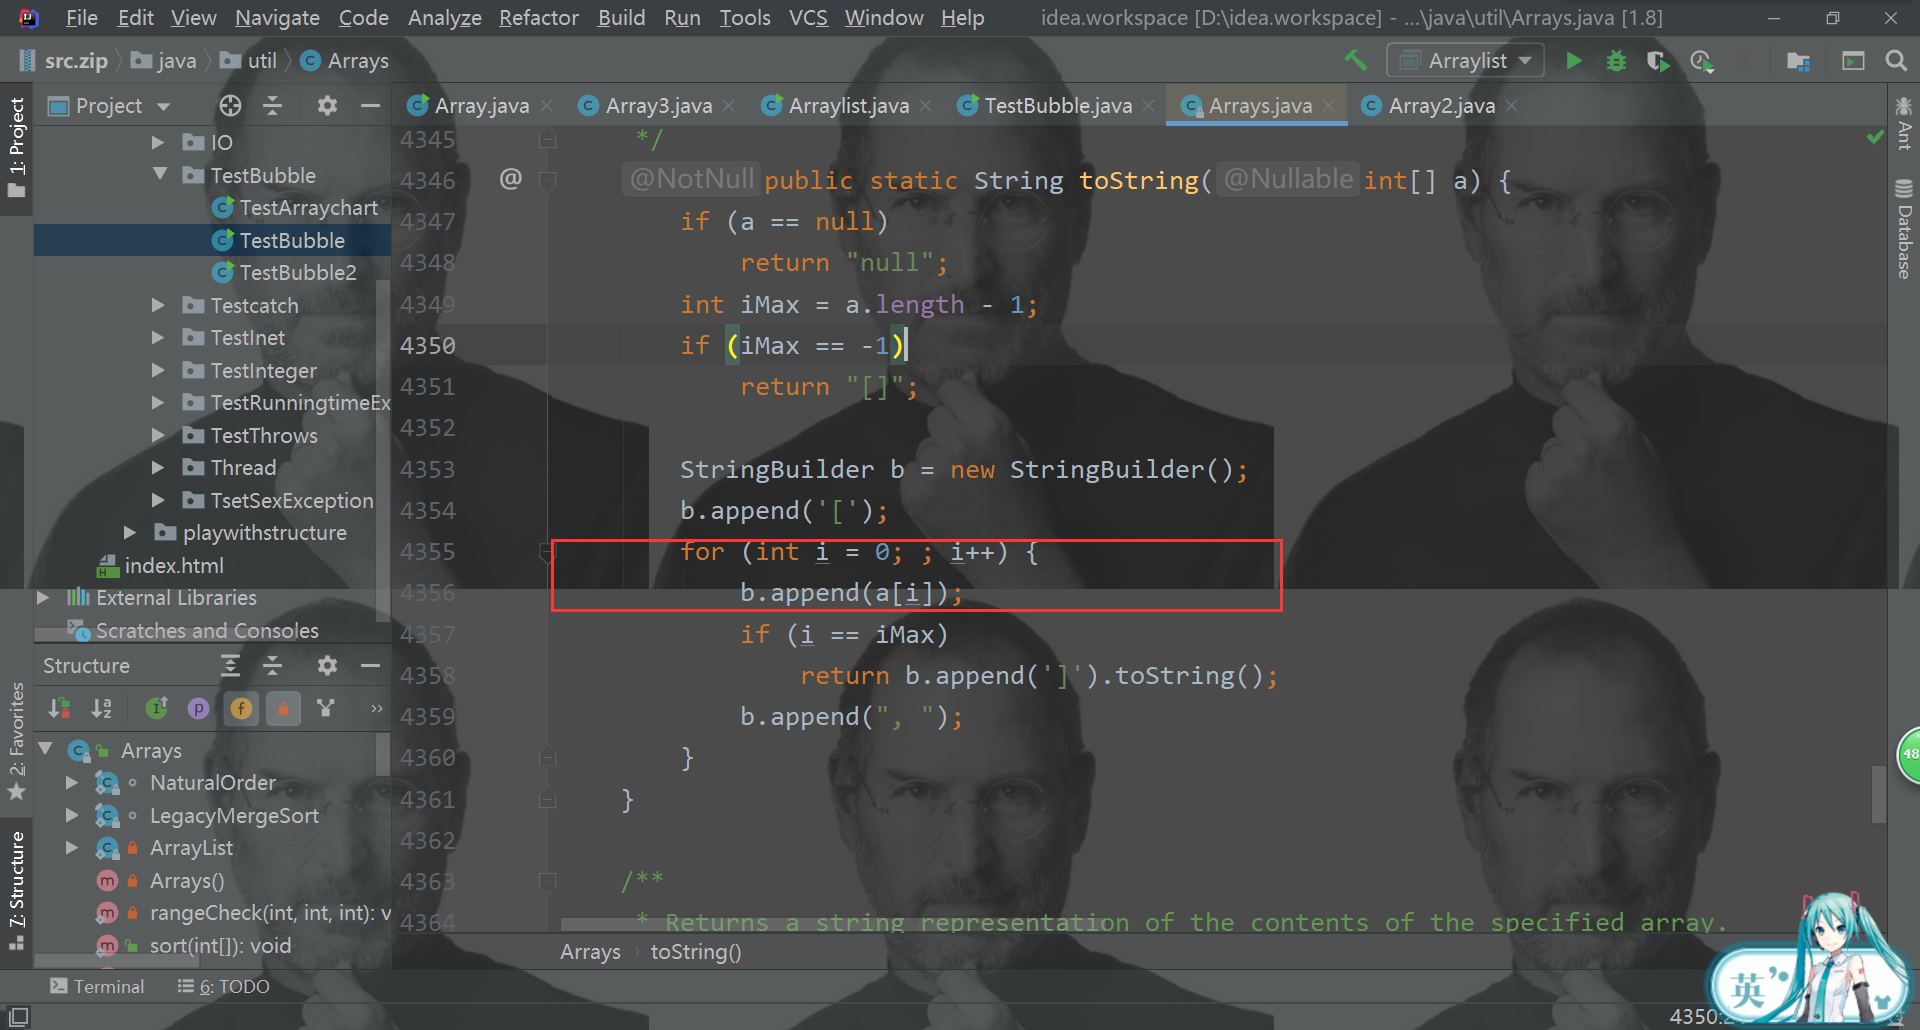1920x1030 pixels.
Task: Switch to the TestBubble.java tab
Action: pos(1058,106)
